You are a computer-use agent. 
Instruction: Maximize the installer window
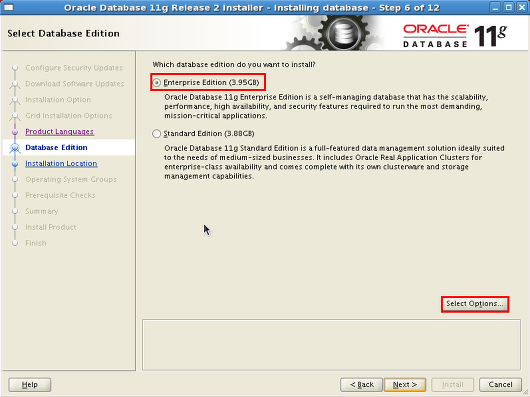click(x=508, y=7)
